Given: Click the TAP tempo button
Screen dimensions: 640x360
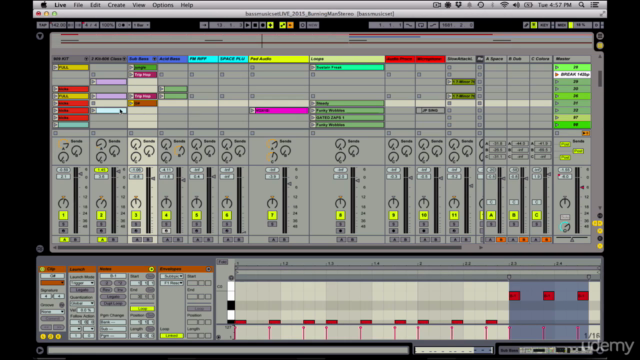Looking at the screenshot, I should tap(42, 25).
